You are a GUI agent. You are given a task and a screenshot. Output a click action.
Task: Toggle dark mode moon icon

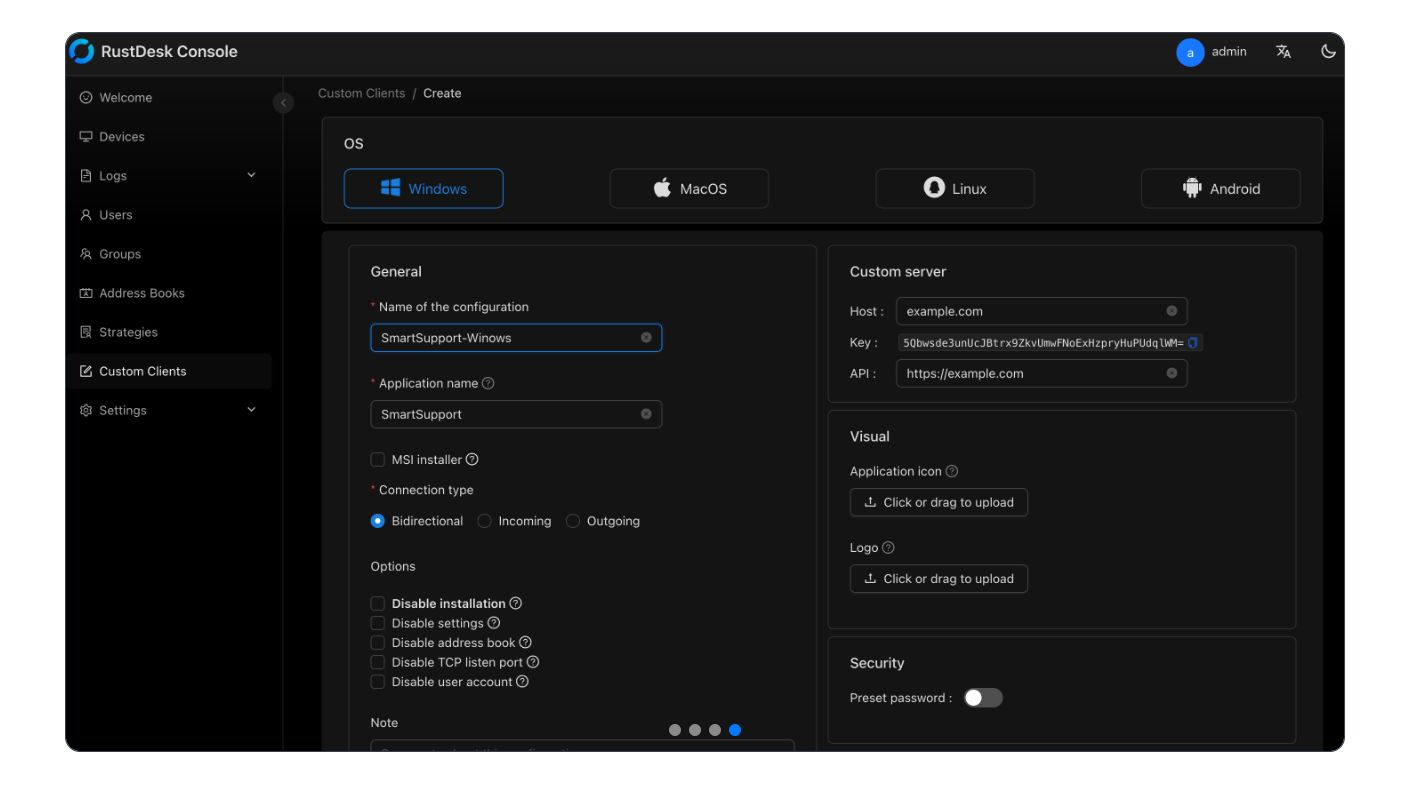point(1328,52)
